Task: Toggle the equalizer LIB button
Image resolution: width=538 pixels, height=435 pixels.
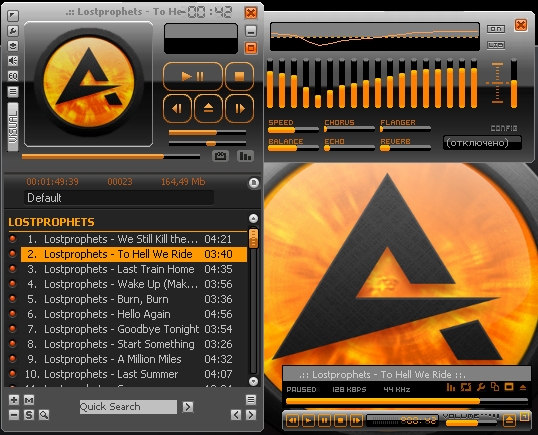Action: (496, 45)
